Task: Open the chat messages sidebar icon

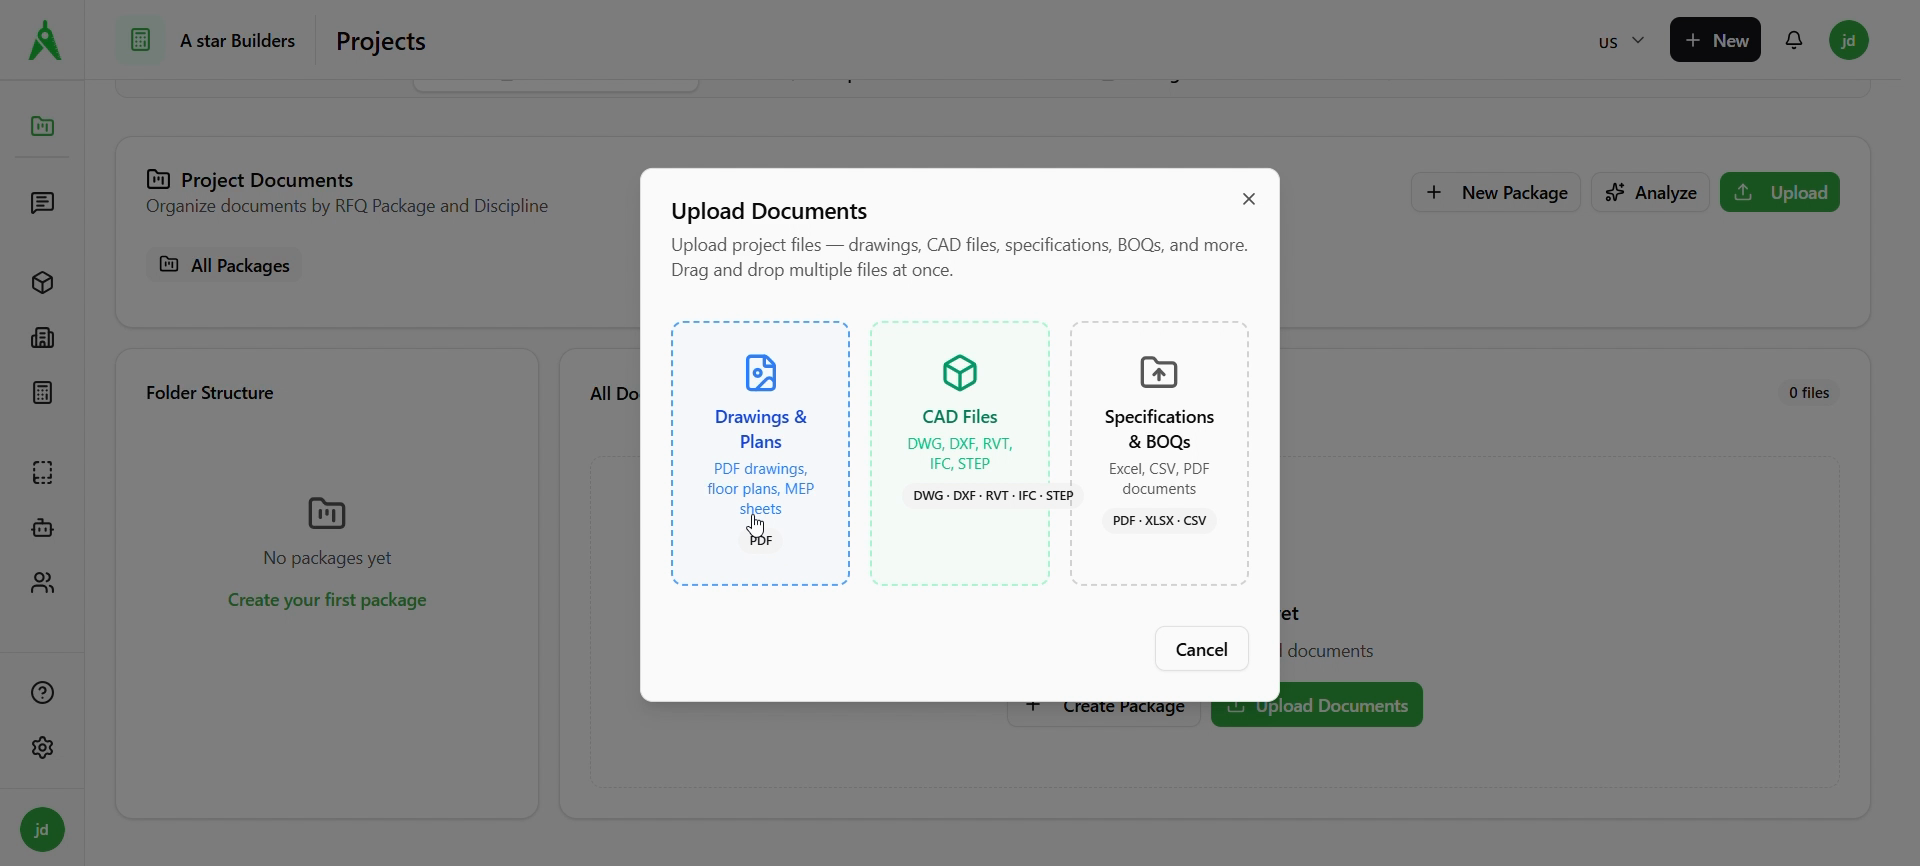Action: pyautogui.click(x=42, y=204)
